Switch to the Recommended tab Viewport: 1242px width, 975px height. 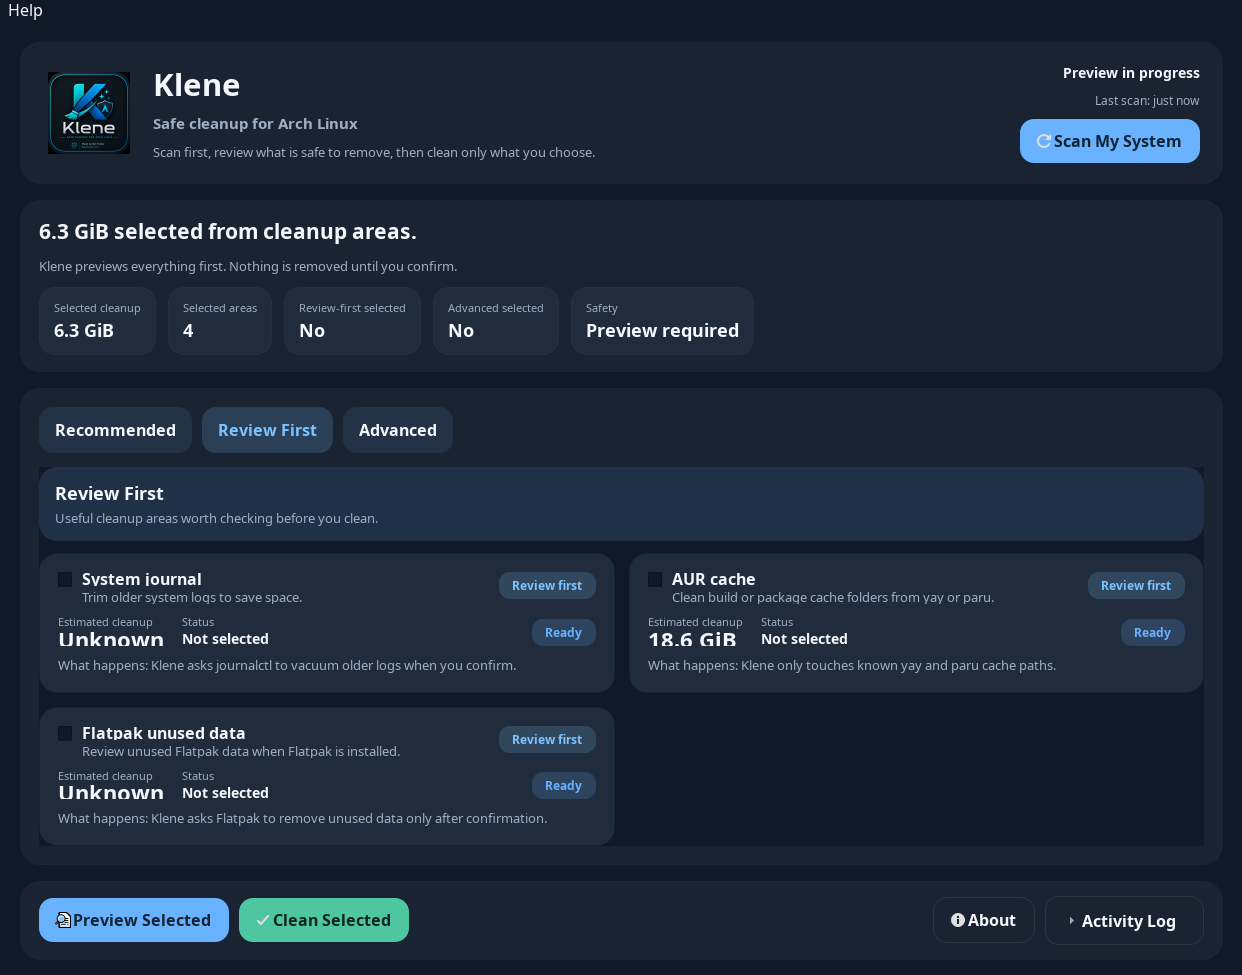115,430
